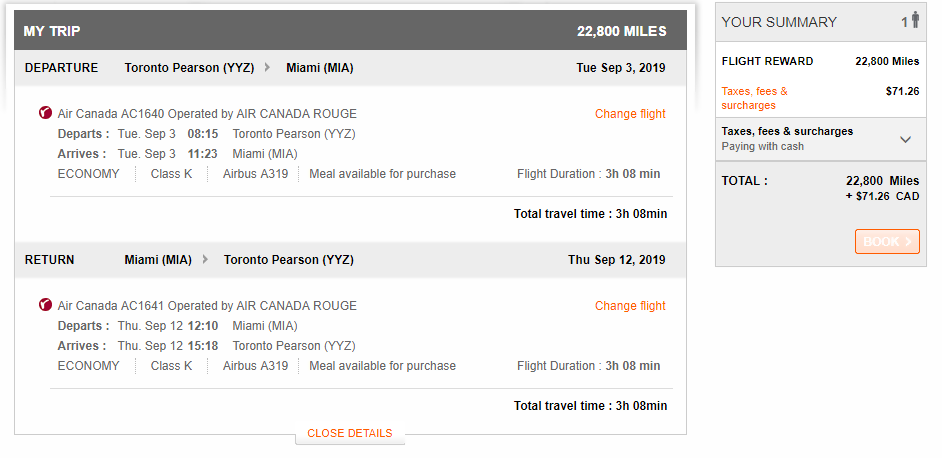This screenshot has width=942, height=458.
Task: Change the departure flight AC1640
Action: (630, 114)
